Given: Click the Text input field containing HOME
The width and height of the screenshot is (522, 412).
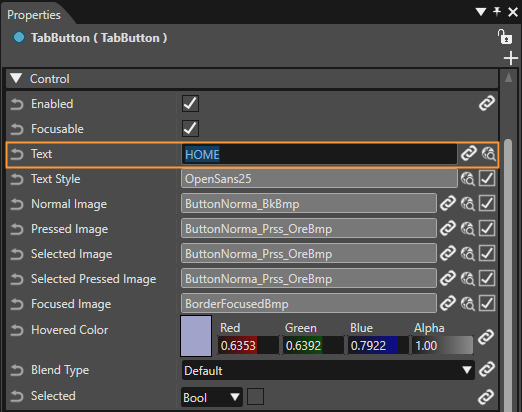Looking at the screenshot, I should (x=319, y=154).
